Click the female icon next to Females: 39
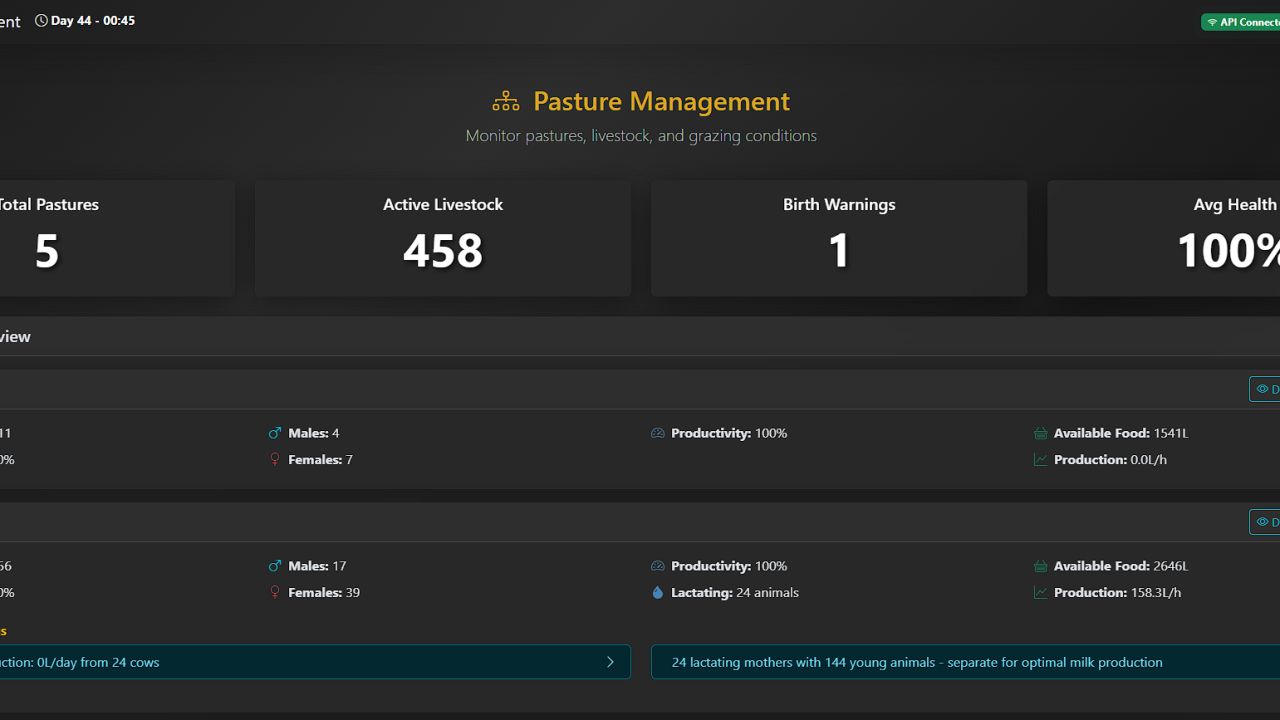 (275, 593)
